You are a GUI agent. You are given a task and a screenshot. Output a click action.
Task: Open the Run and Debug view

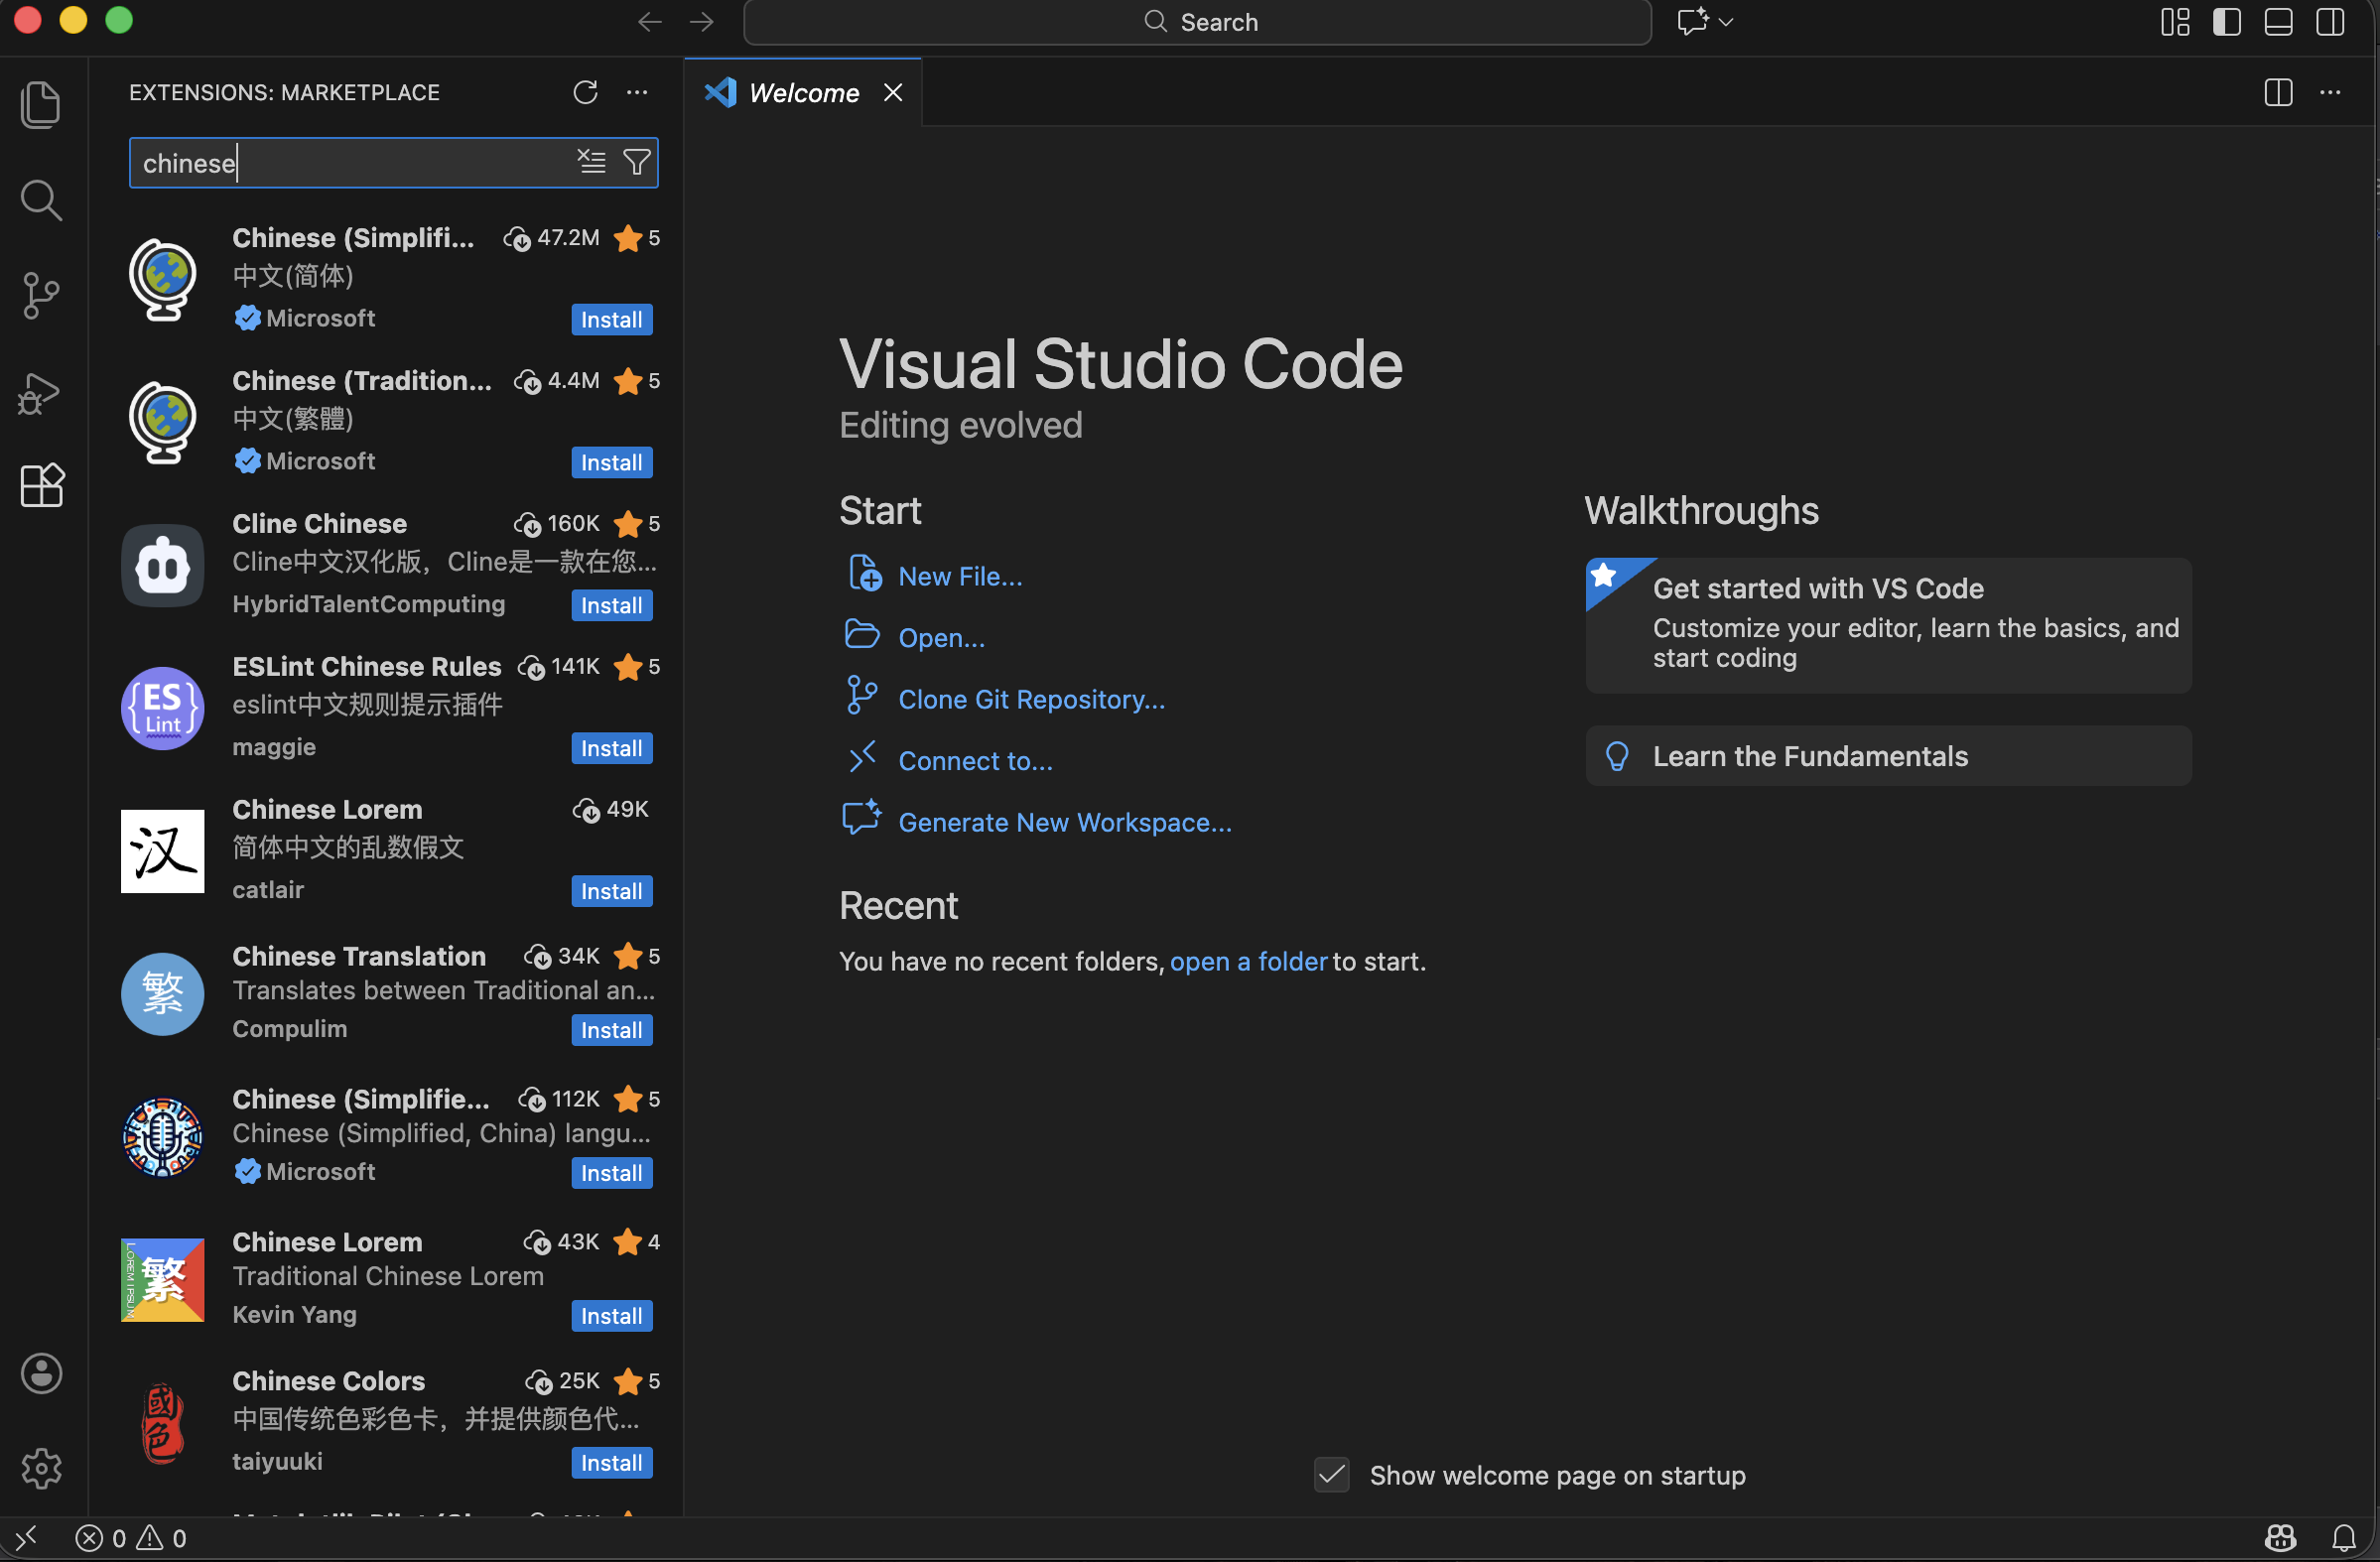click(41, 393)
